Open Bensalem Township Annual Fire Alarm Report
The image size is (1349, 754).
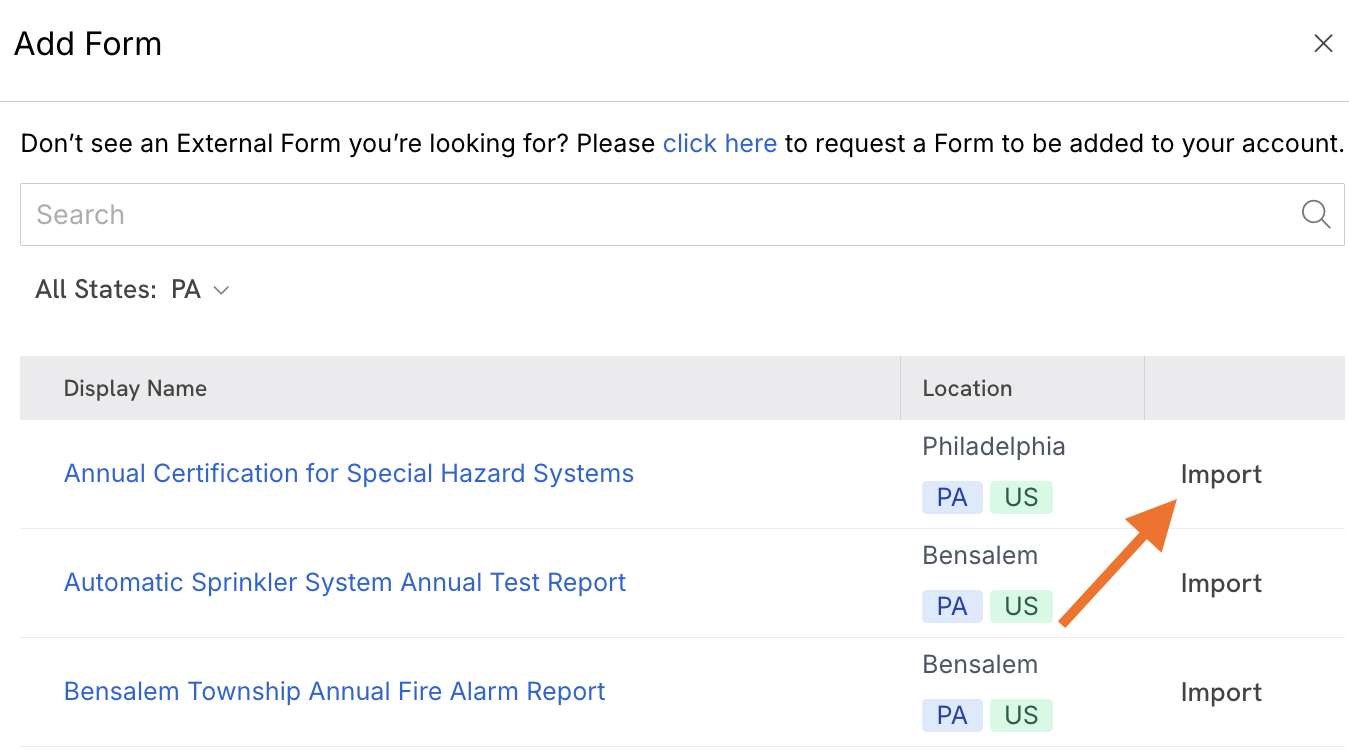pyautogui.click(x=334, y=691)
